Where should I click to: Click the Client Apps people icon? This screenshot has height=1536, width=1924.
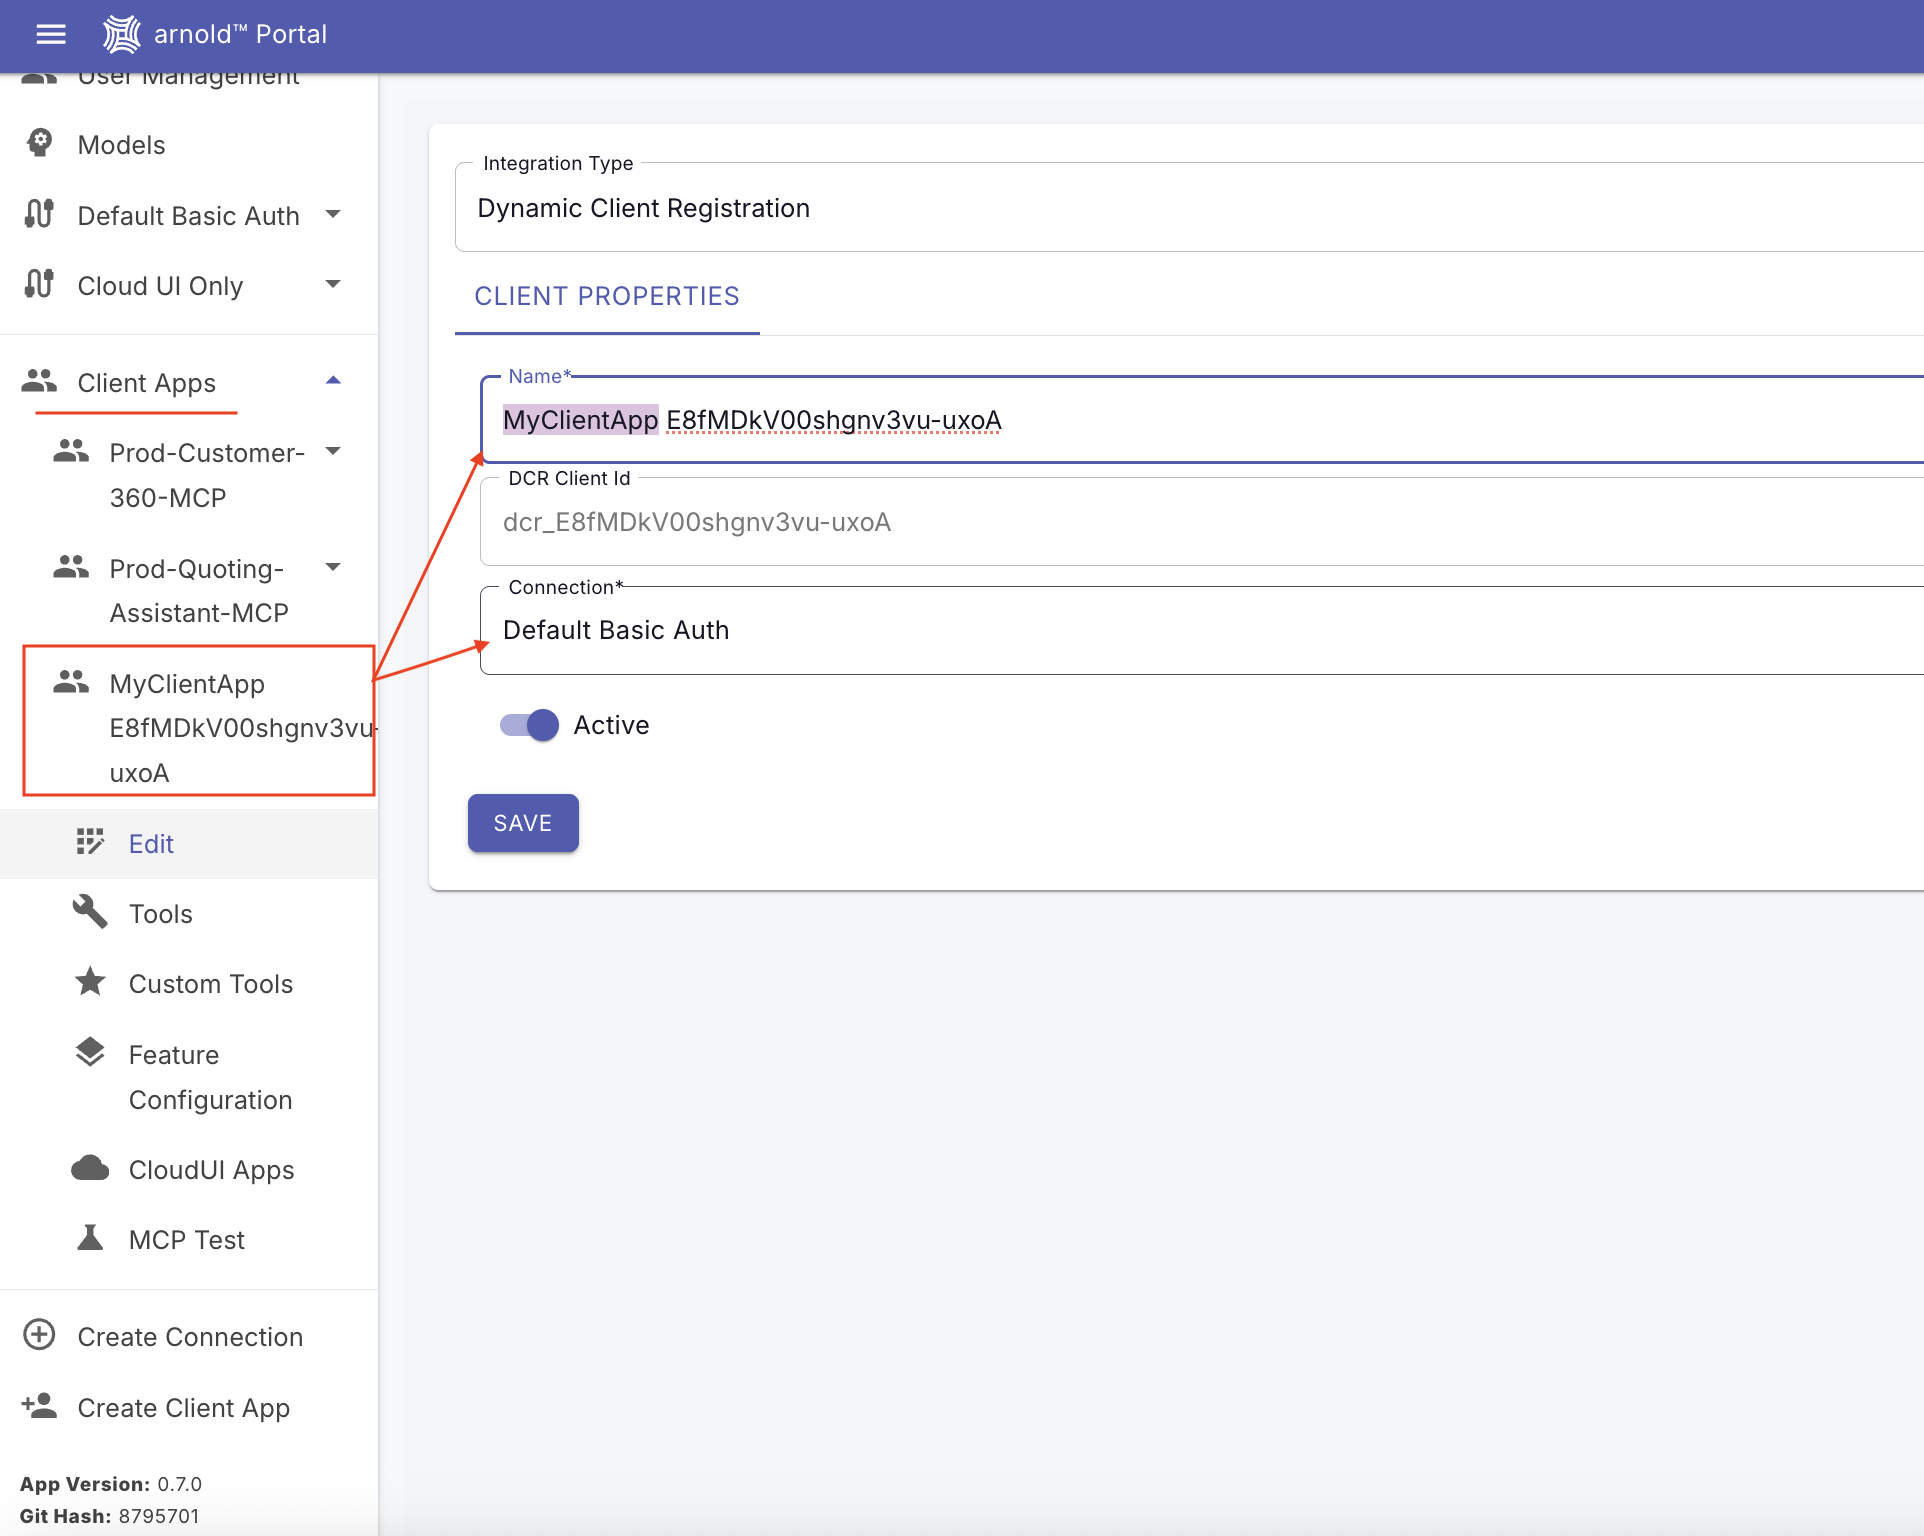coord(39,381)
